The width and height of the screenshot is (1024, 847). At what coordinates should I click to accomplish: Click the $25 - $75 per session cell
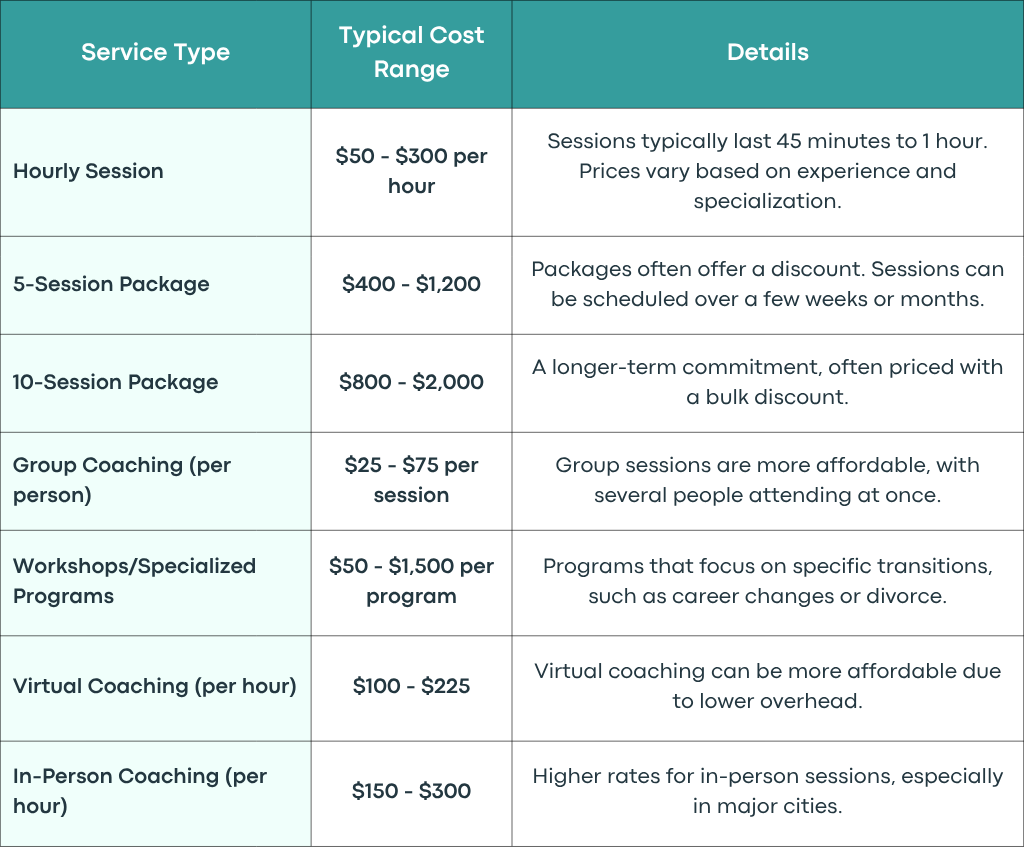411,480
